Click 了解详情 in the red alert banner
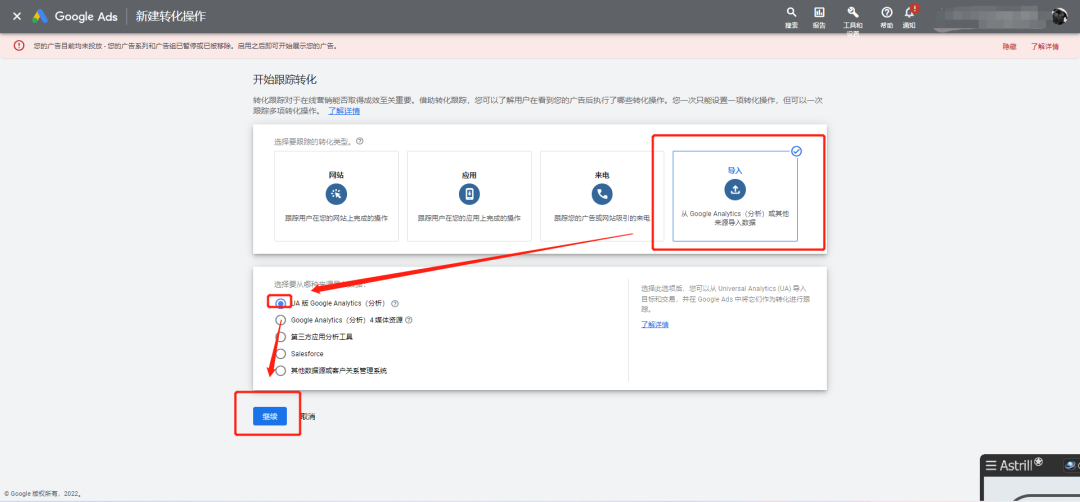Viewport: 1080px width, 502px height. pos(1044,46)
